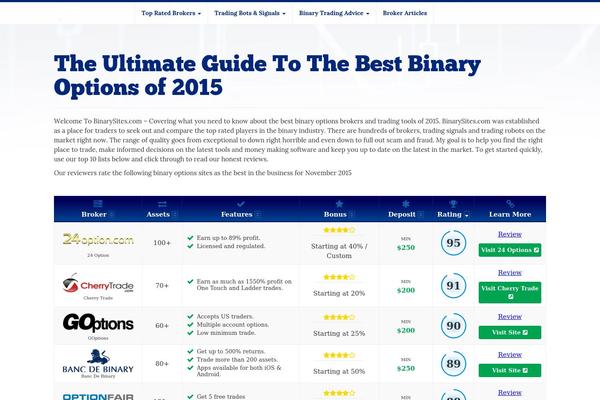The image size is (600, 400).
Task: Open the Review link for OptionFair
Action: [x=510, y=393]
